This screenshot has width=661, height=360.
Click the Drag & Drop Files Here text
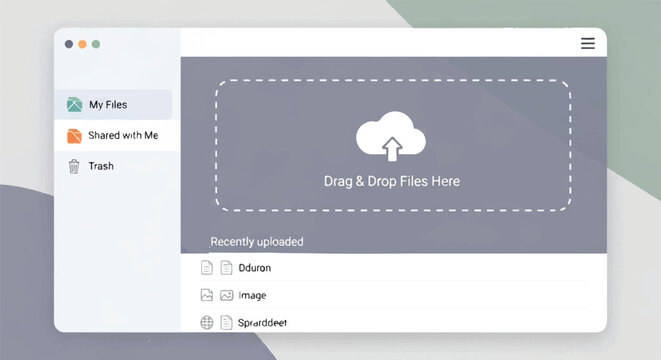click(392, 181)
